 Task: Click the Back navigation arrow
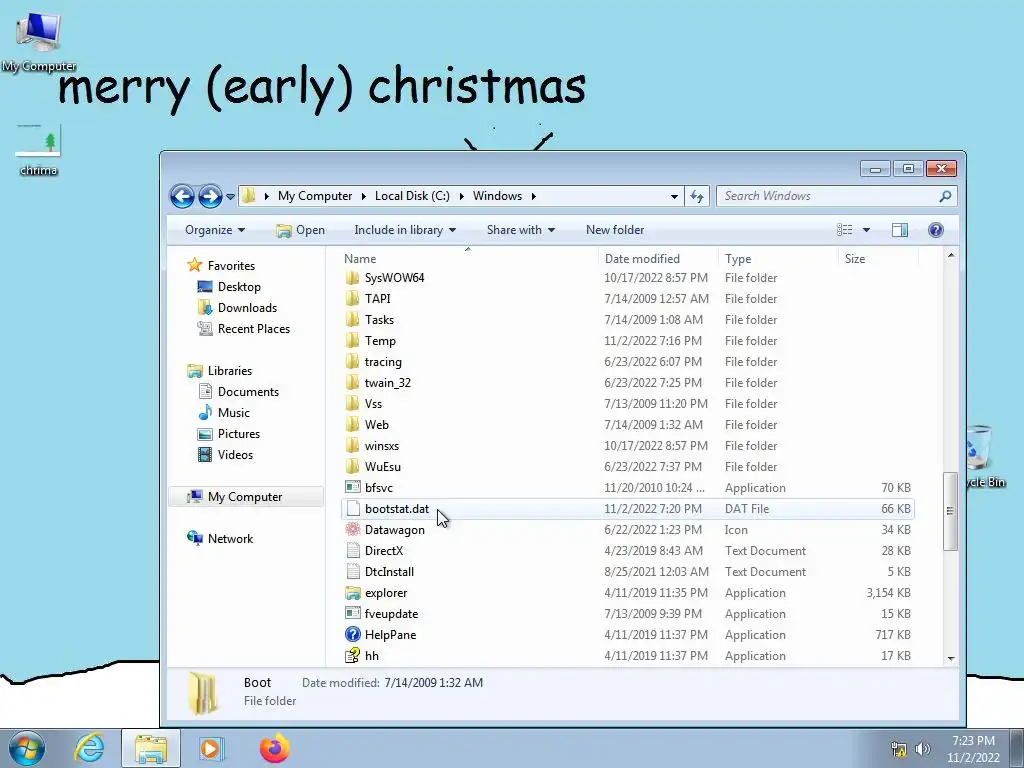pos(182,196)
